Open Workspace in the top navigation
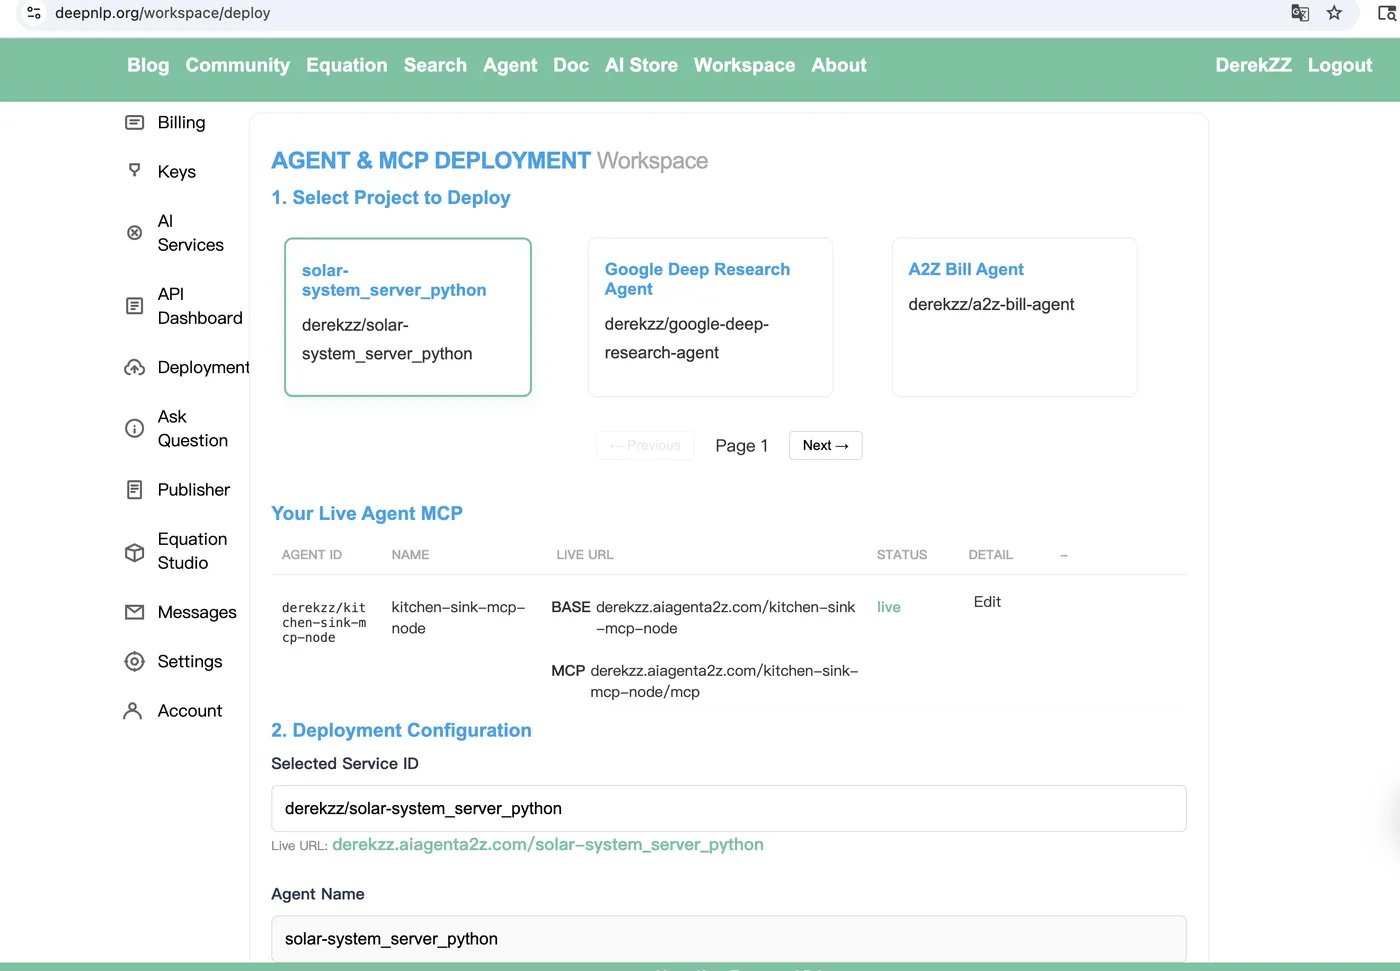The image size is (1400, 971). 744,65
